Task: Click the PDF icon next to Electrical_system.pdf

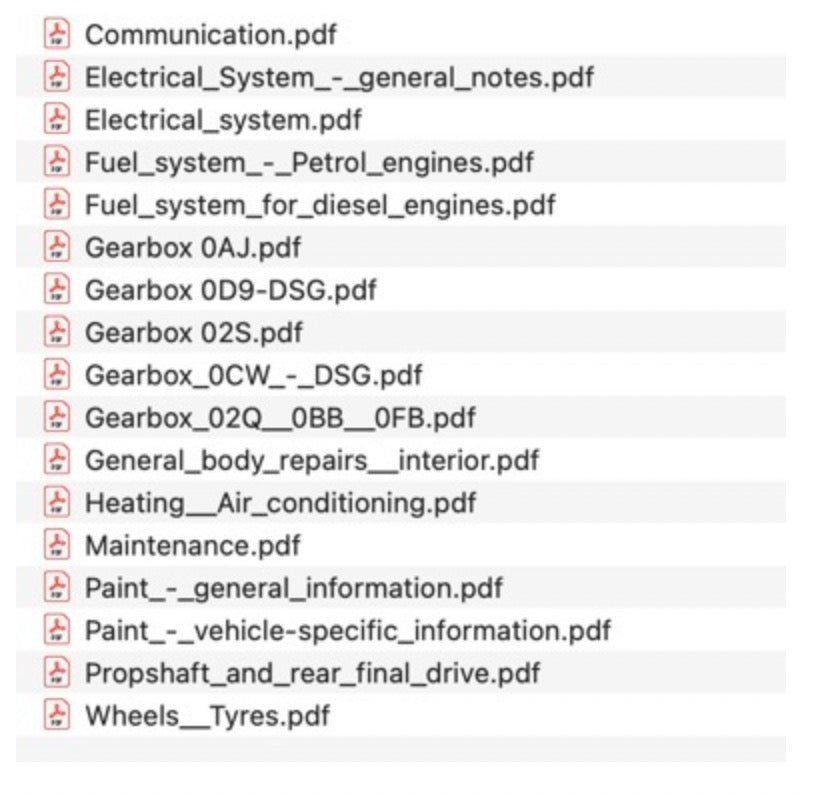Action: [57, 120]
